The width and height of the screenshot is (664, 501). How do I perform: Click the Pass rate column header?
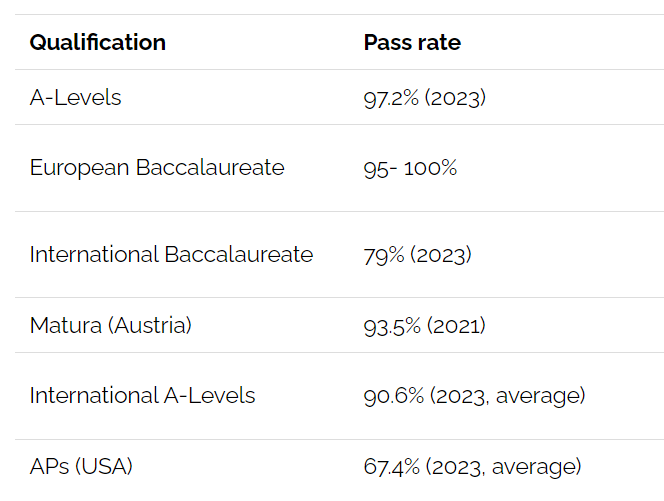(412, 42)
